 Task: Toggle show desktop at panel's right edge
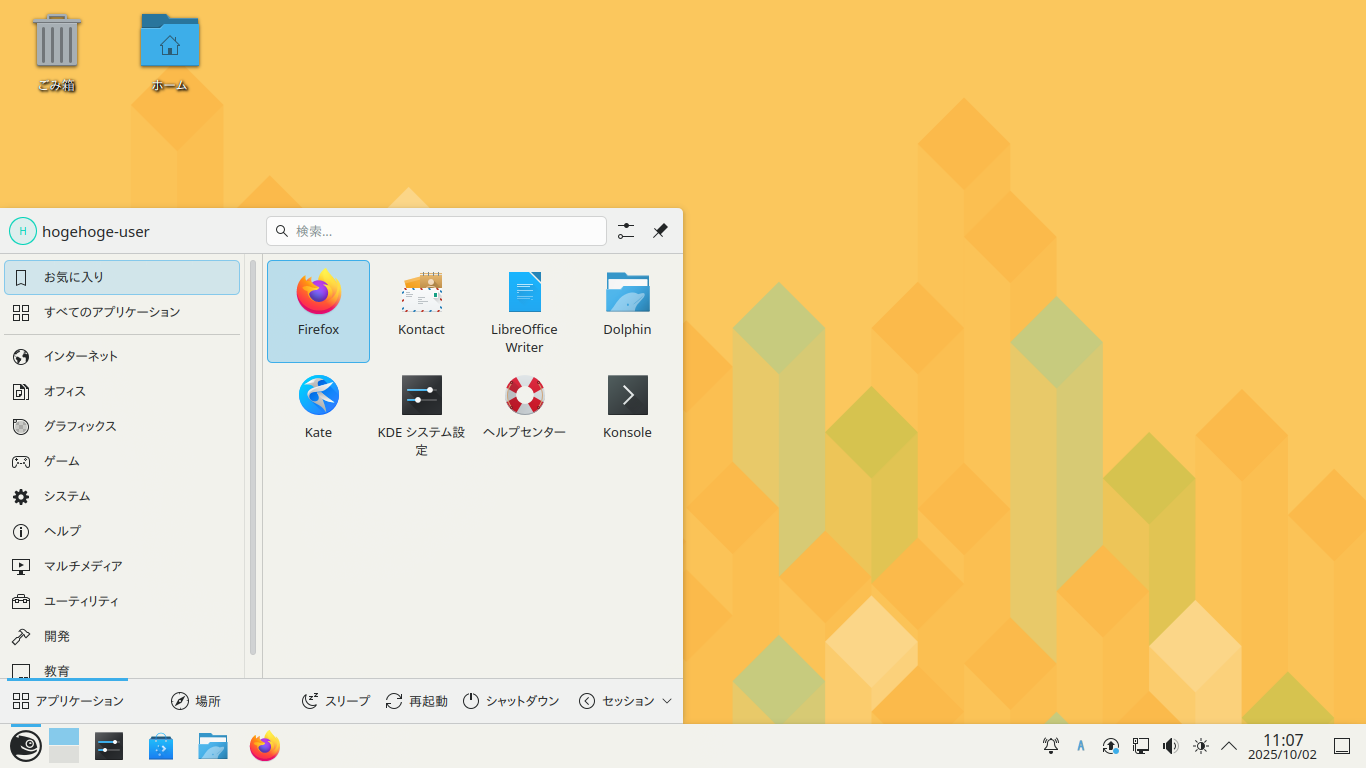(x=1343, y=746)
